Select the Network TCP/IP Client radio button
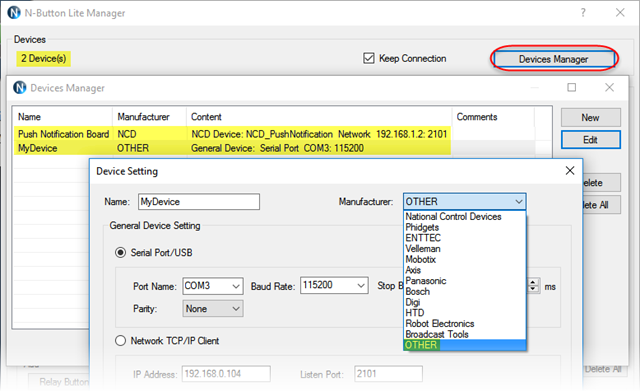 pos(120,341)
